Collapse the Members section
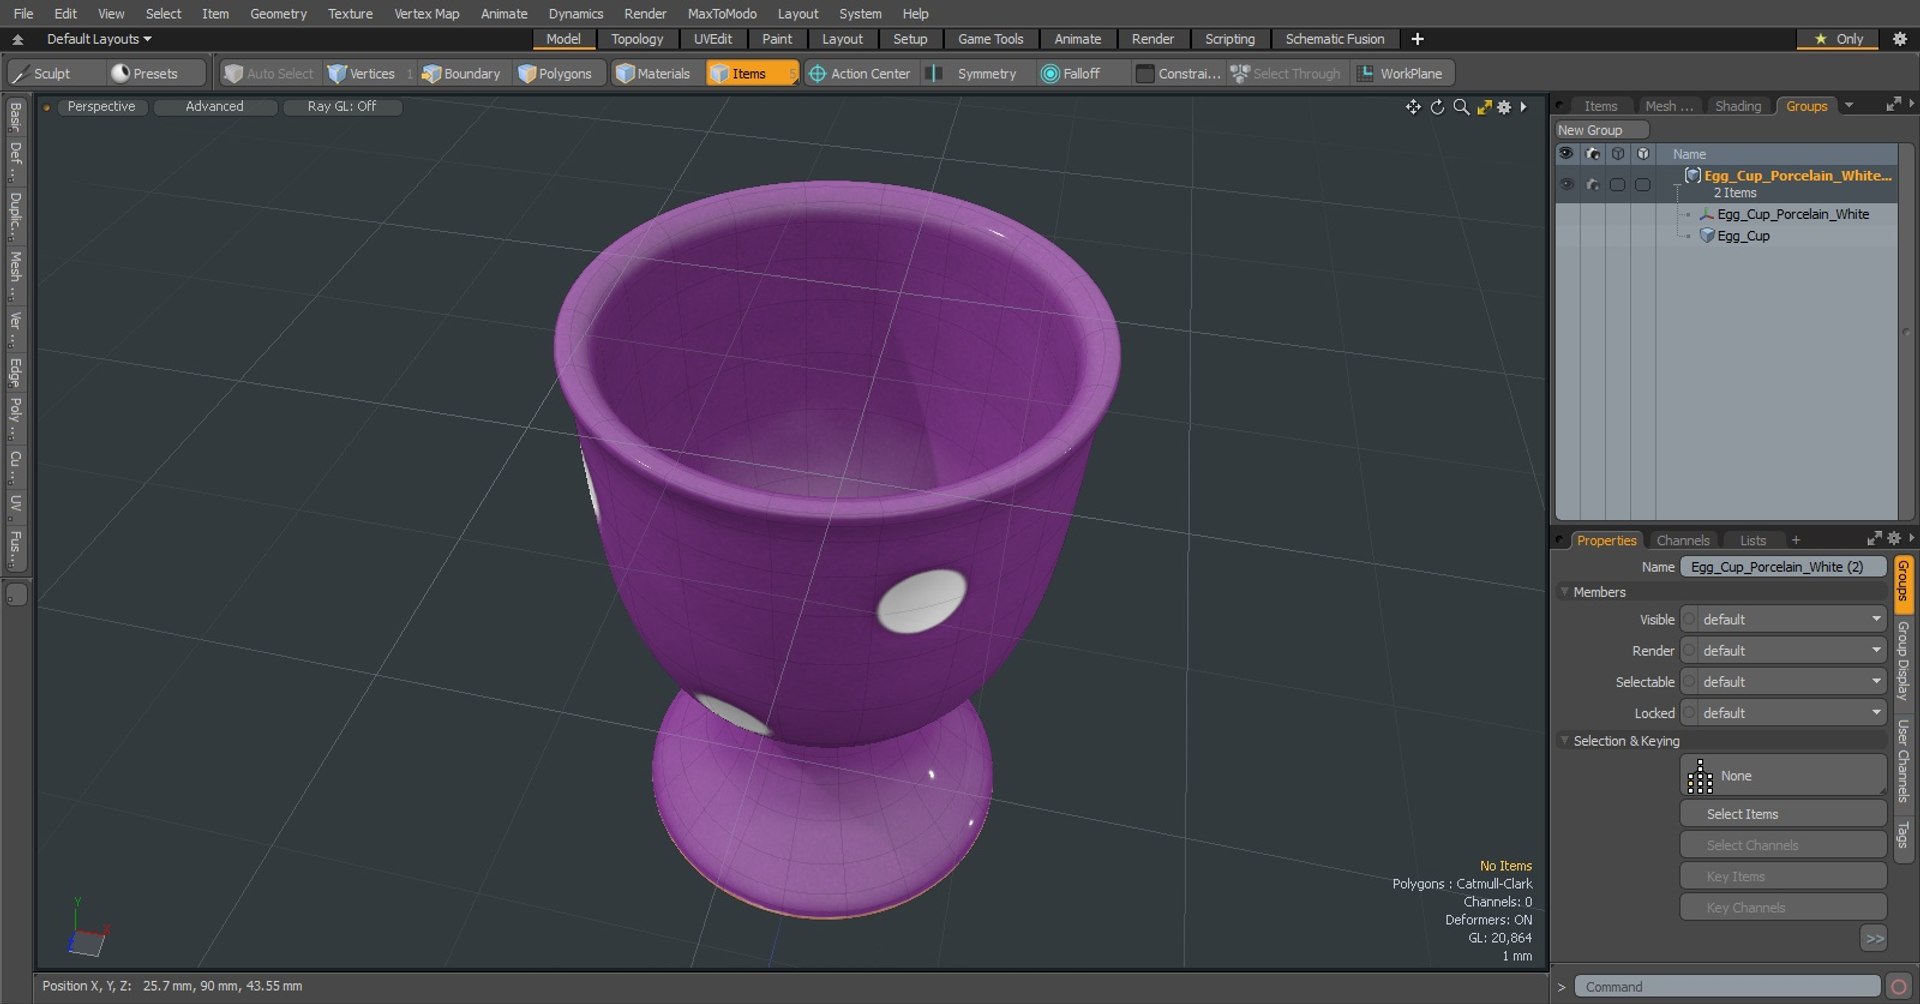This screenshot has width=1920, height=1004. (x=1565, y=592)
